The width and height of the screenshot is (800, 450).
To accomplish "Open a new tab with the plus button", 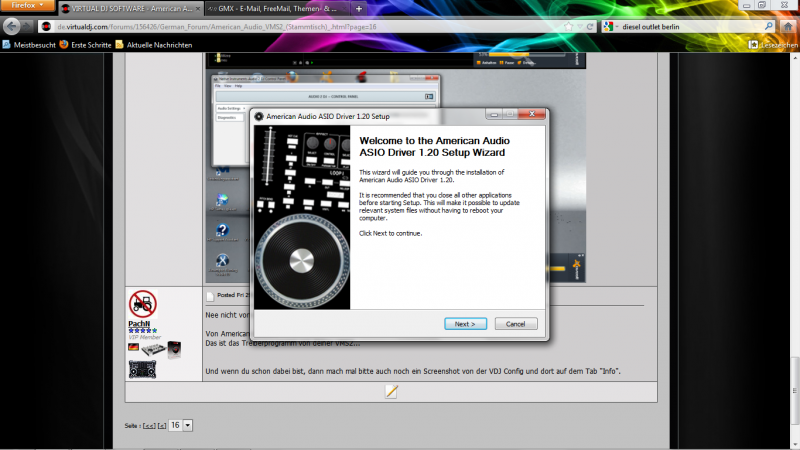I will pos(359,9).
